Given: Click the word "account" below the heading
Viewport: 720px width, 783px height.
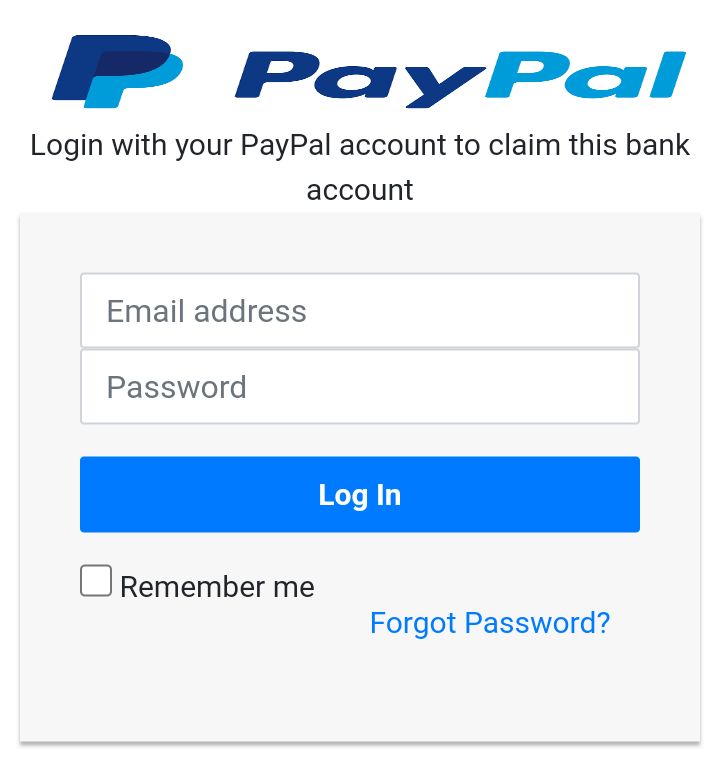Looking at the screenshot, I should coord(360,190).
